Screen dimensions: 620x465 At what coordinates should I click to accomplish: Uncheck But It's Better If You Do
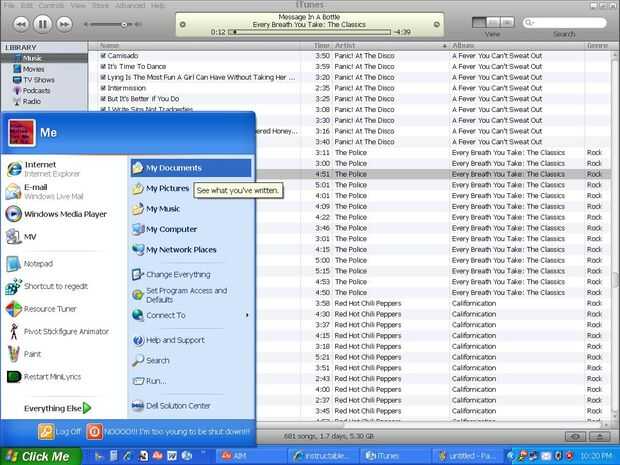coord(103,99)
